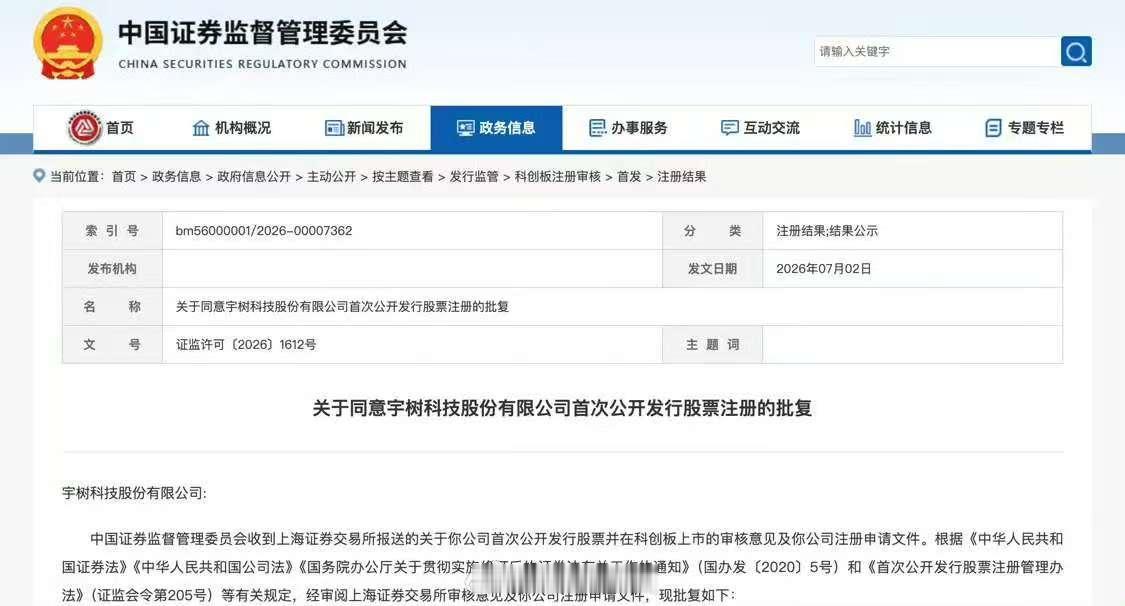Open the 机构概况 nav tab
Image resolution: width=1125 pixels, height=606 pixels.
coord(232,128)
